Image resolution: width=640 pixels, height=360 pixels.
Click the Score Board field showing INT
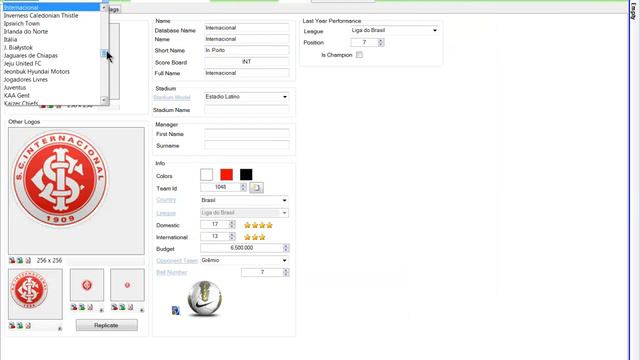coord(246,62)
